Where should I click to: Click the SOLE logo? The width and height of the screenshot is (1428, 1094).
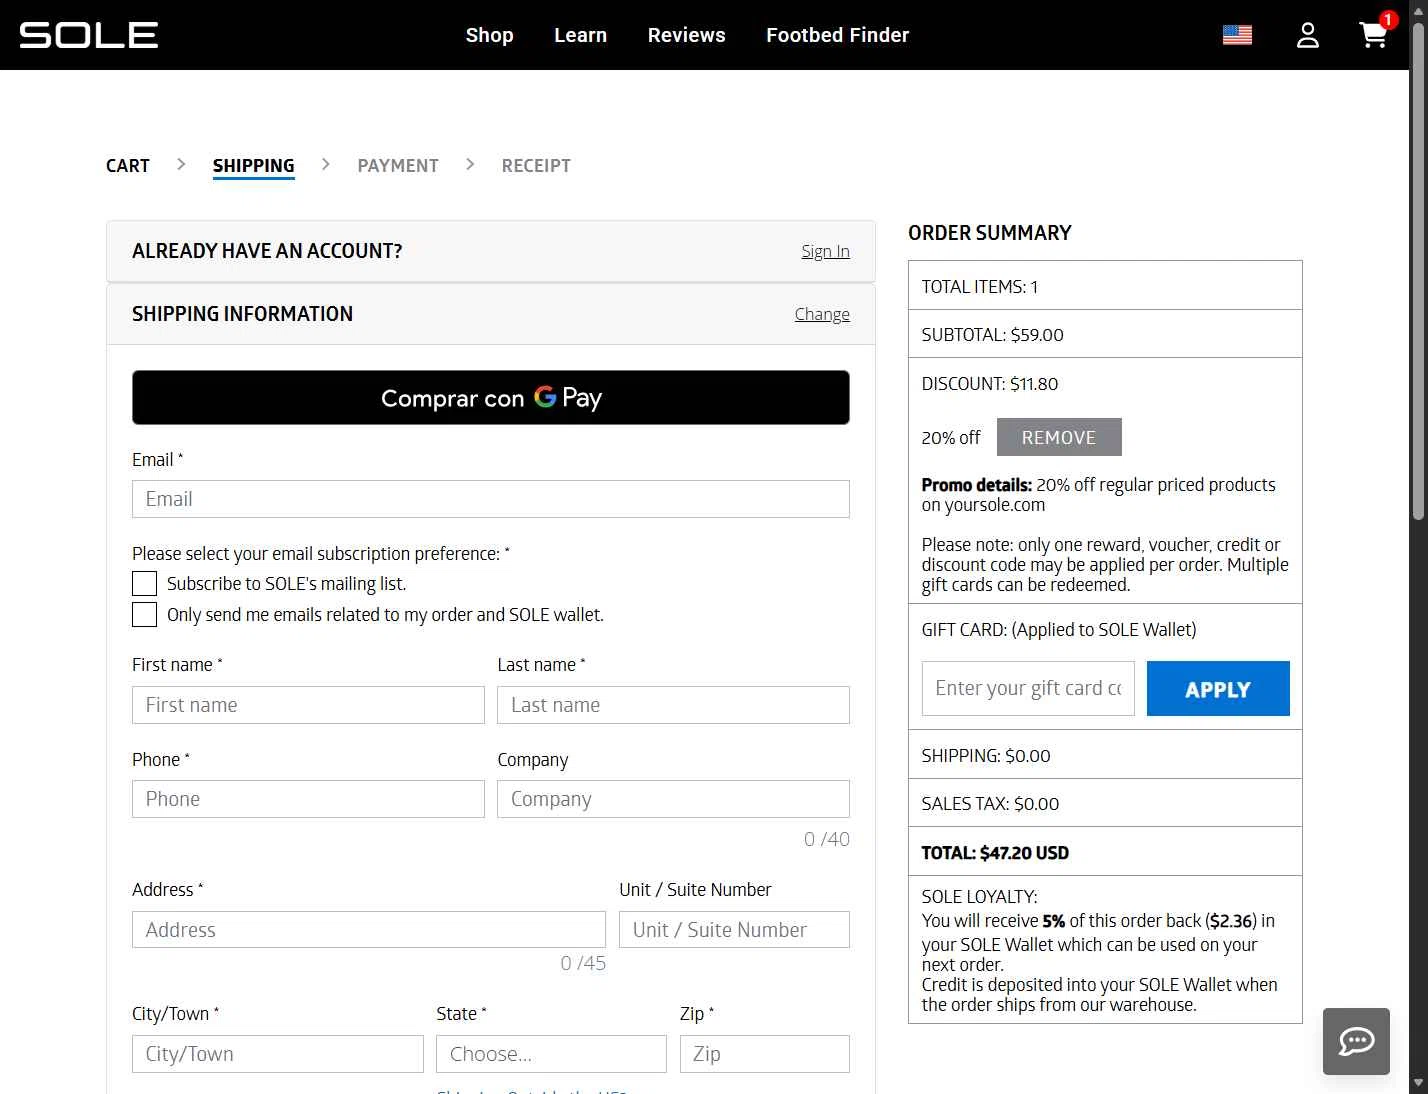click(x=89, y=35)
